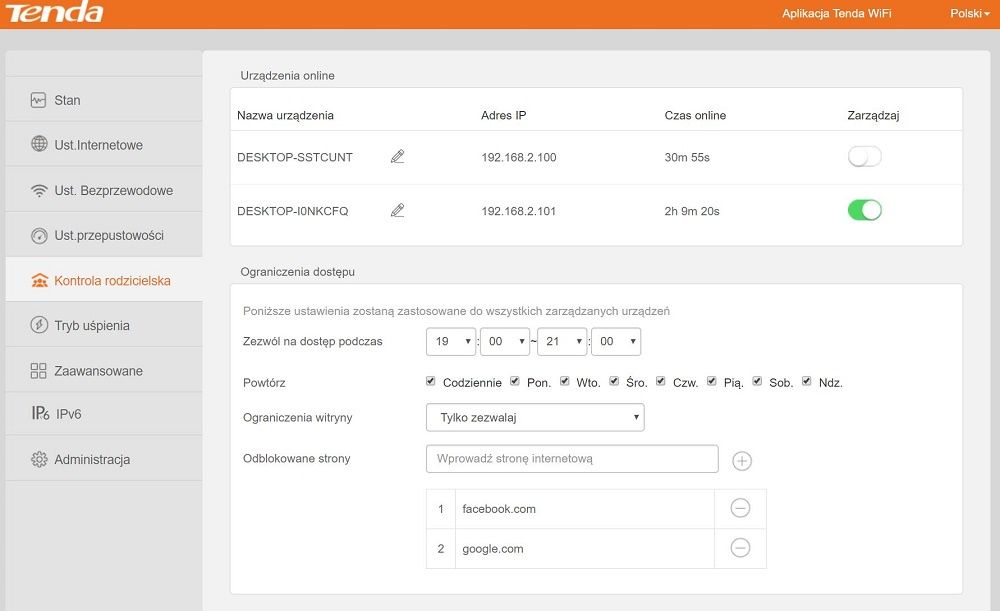
Task: Remove google.com with minus icon
Action: (740, 548)
